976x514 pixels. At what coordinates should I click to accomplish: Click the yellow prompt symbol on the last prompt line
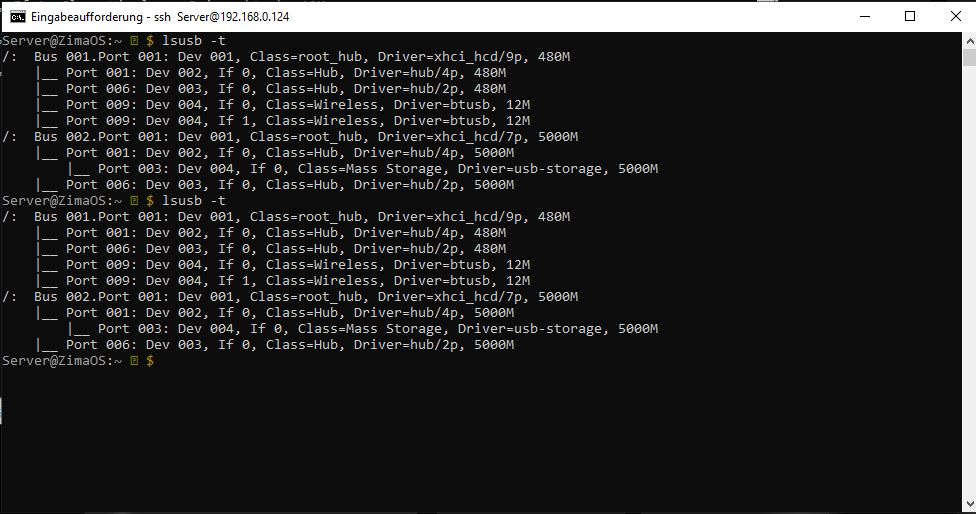coord(134,361)
